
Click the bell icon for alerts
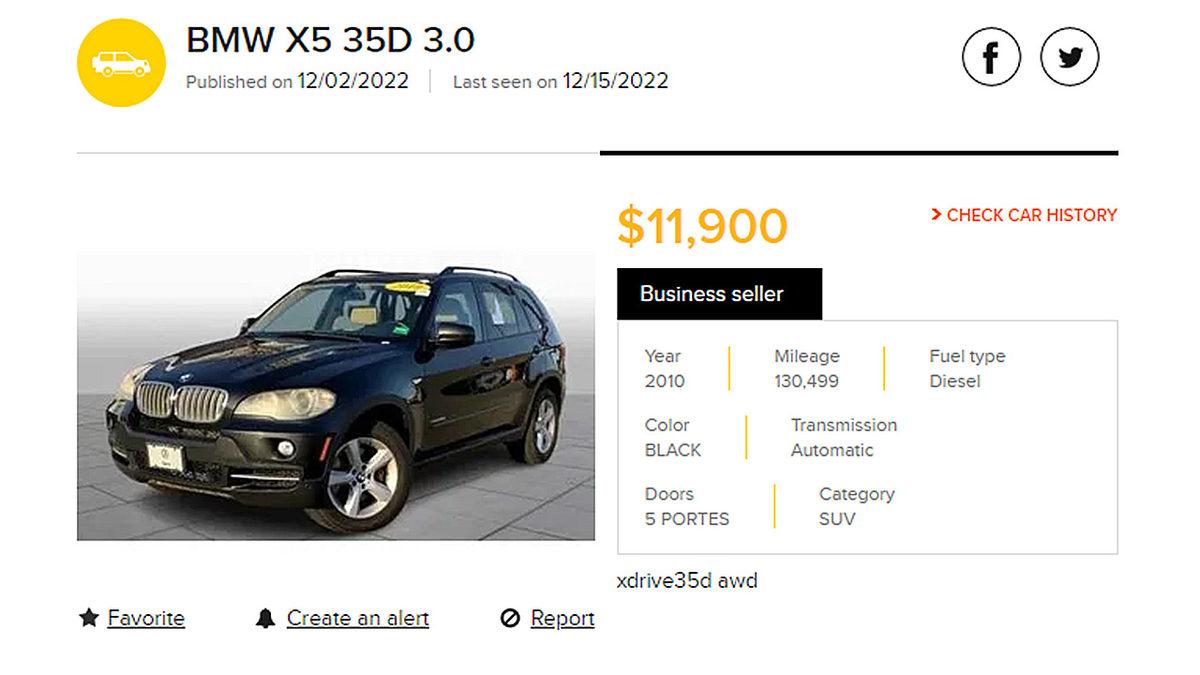[x=265, y=618]
